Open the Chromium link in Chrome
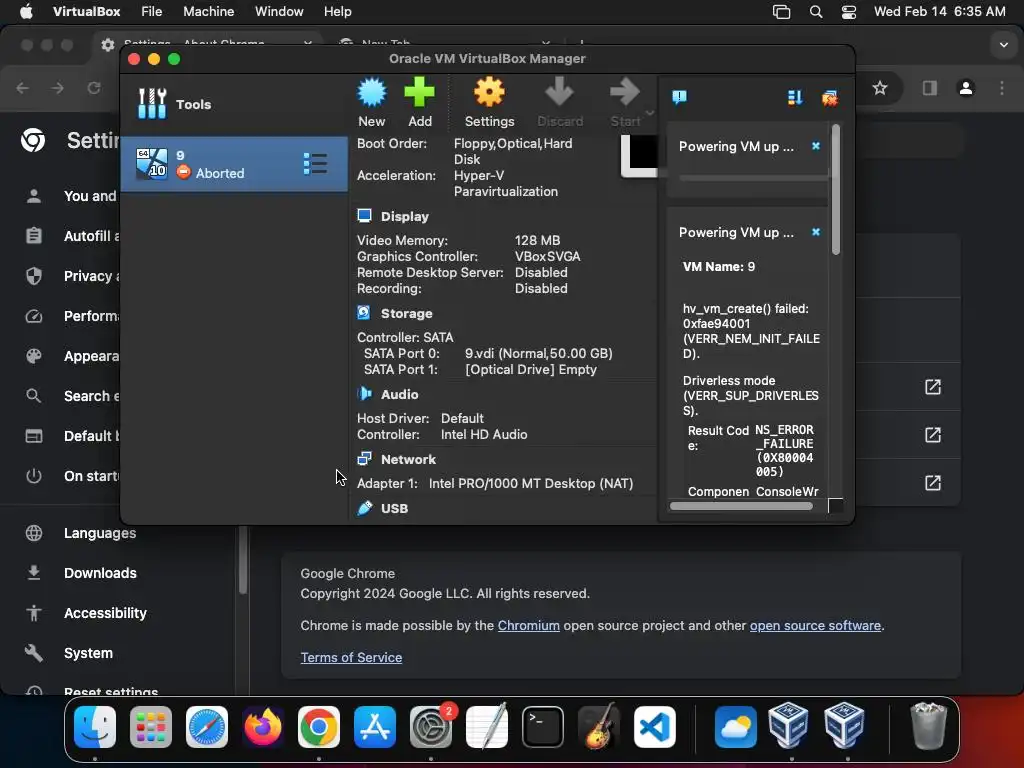The height and width of the screenshot is (768, 1024). tap(528, 626)
